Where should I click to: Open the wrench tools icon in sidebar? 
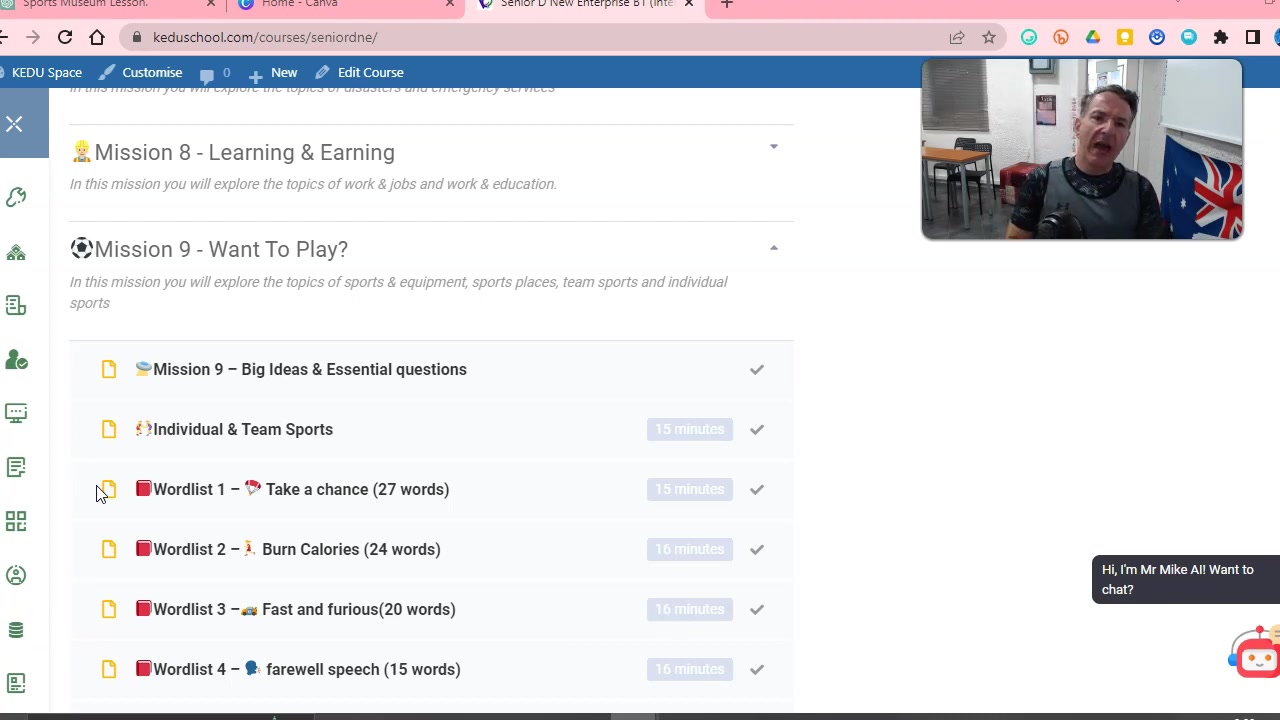pyautogui.click(x=16, y=197)
